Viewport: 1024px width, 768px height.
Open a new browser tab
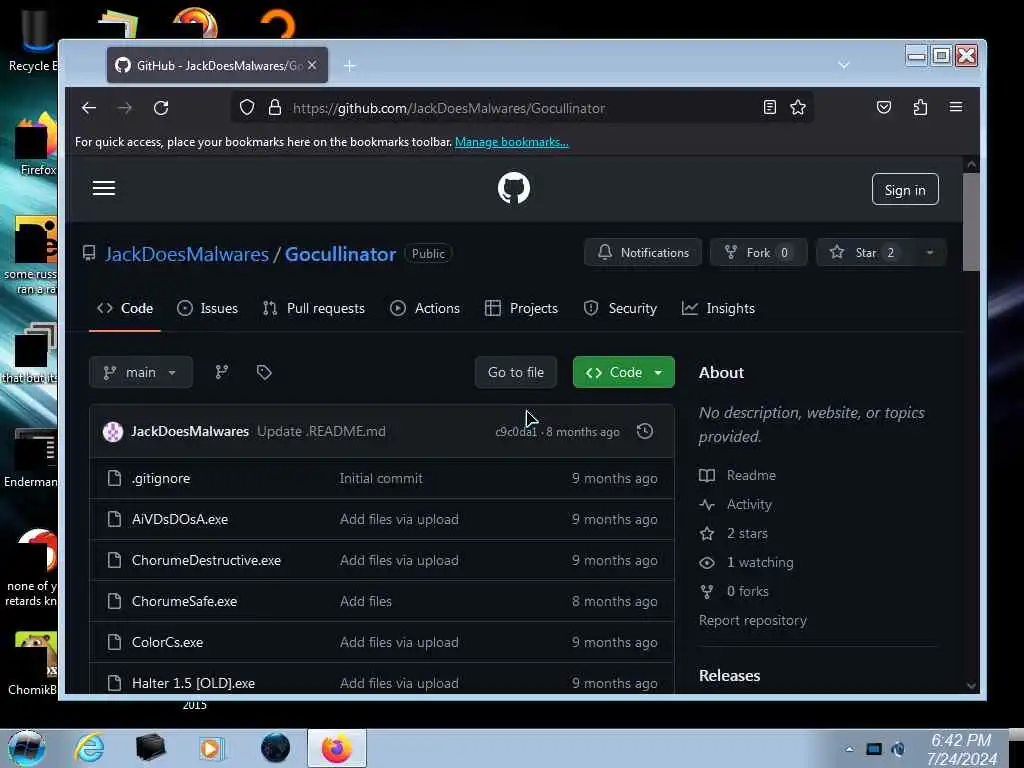(349, 66)
